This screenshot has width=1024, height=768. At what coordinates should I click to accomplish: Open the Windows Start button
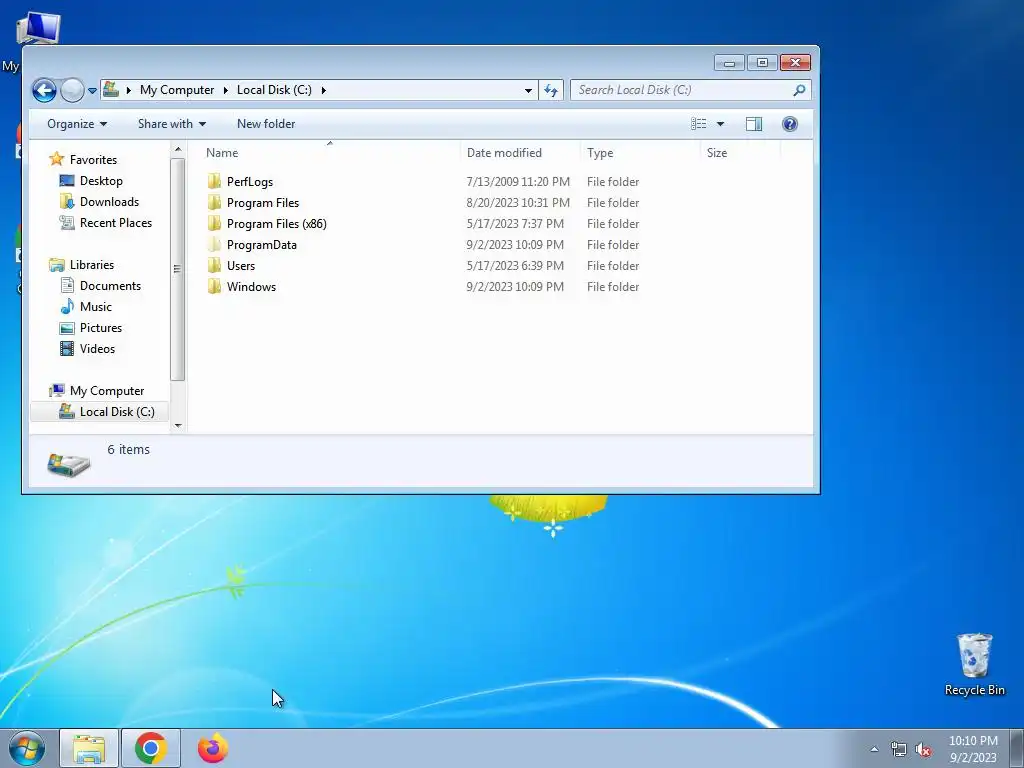[x=27, y=748]
